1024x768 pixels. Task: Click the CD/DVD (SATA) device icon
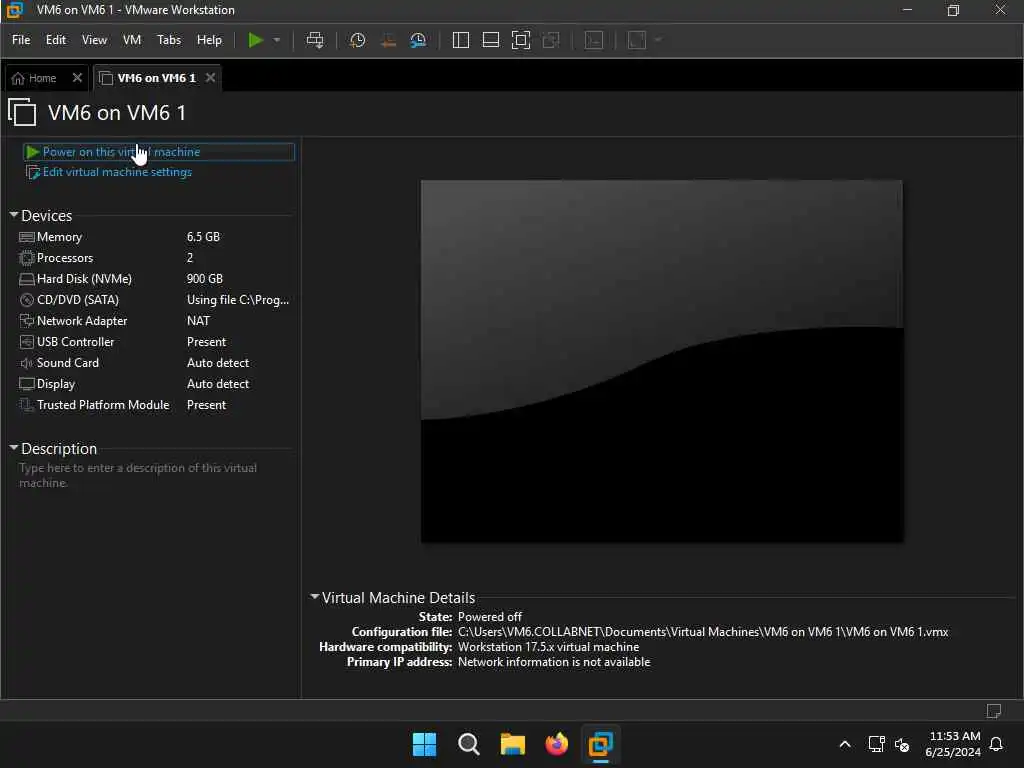pyautogui.click(x=27, y=300)
